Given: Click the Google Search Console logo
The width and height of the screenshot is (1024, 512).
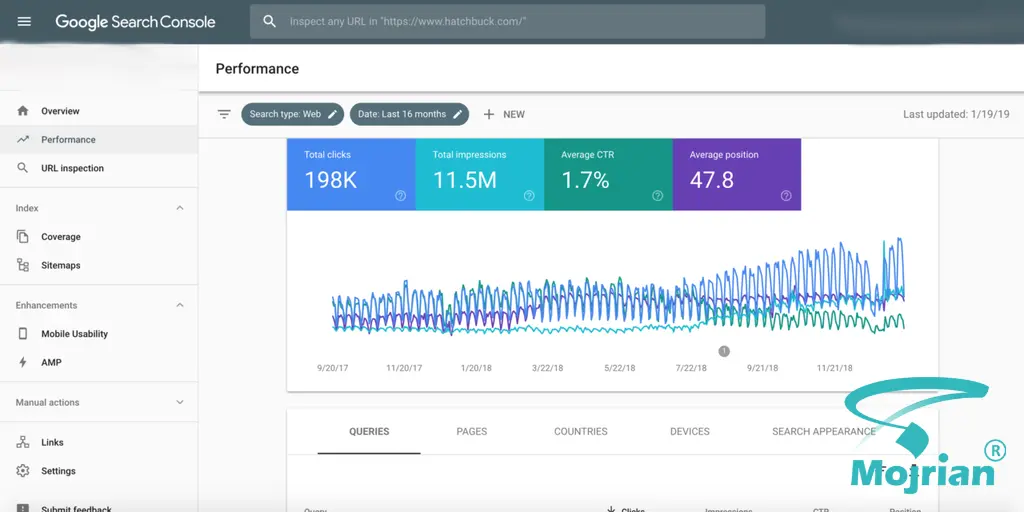Looking at the screenshot, I should tap(135, 22).
